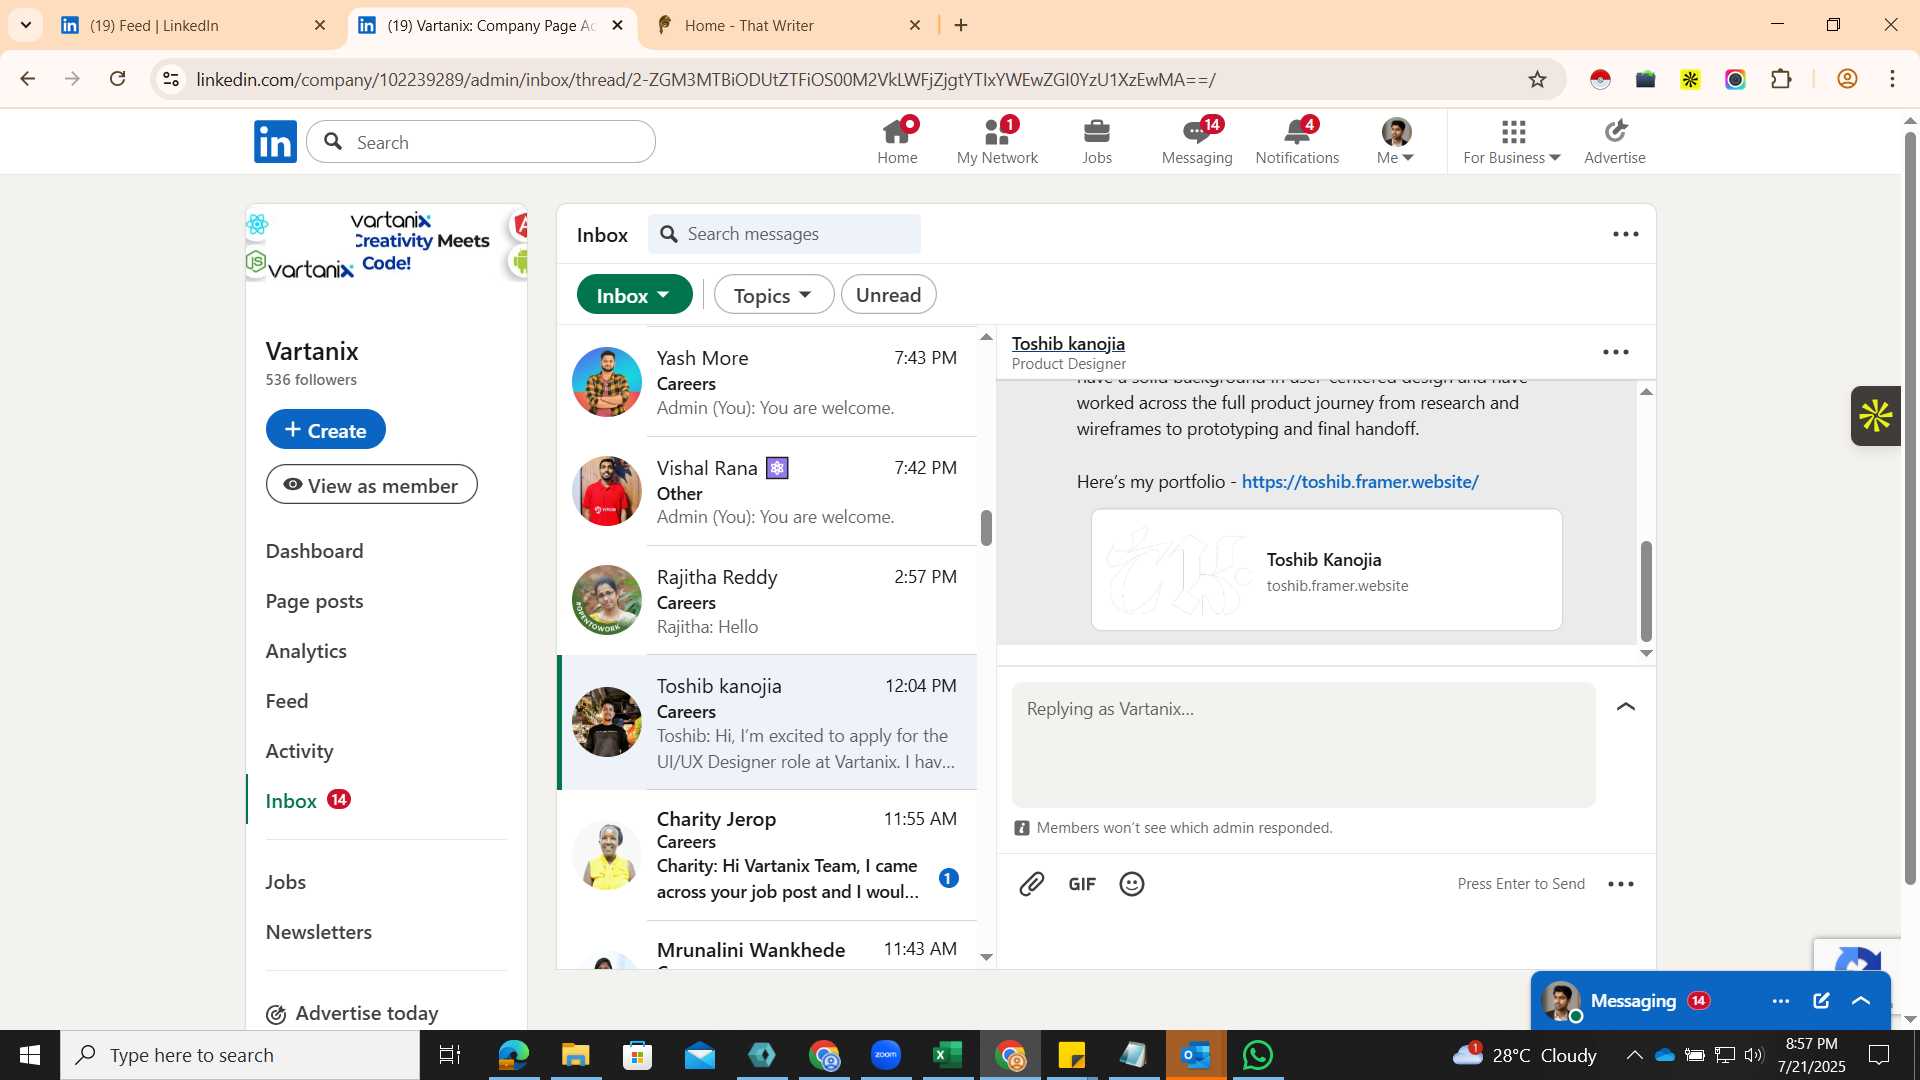Open Vishal Rana conversation
1920x1080 pixels.
(767, 491)
